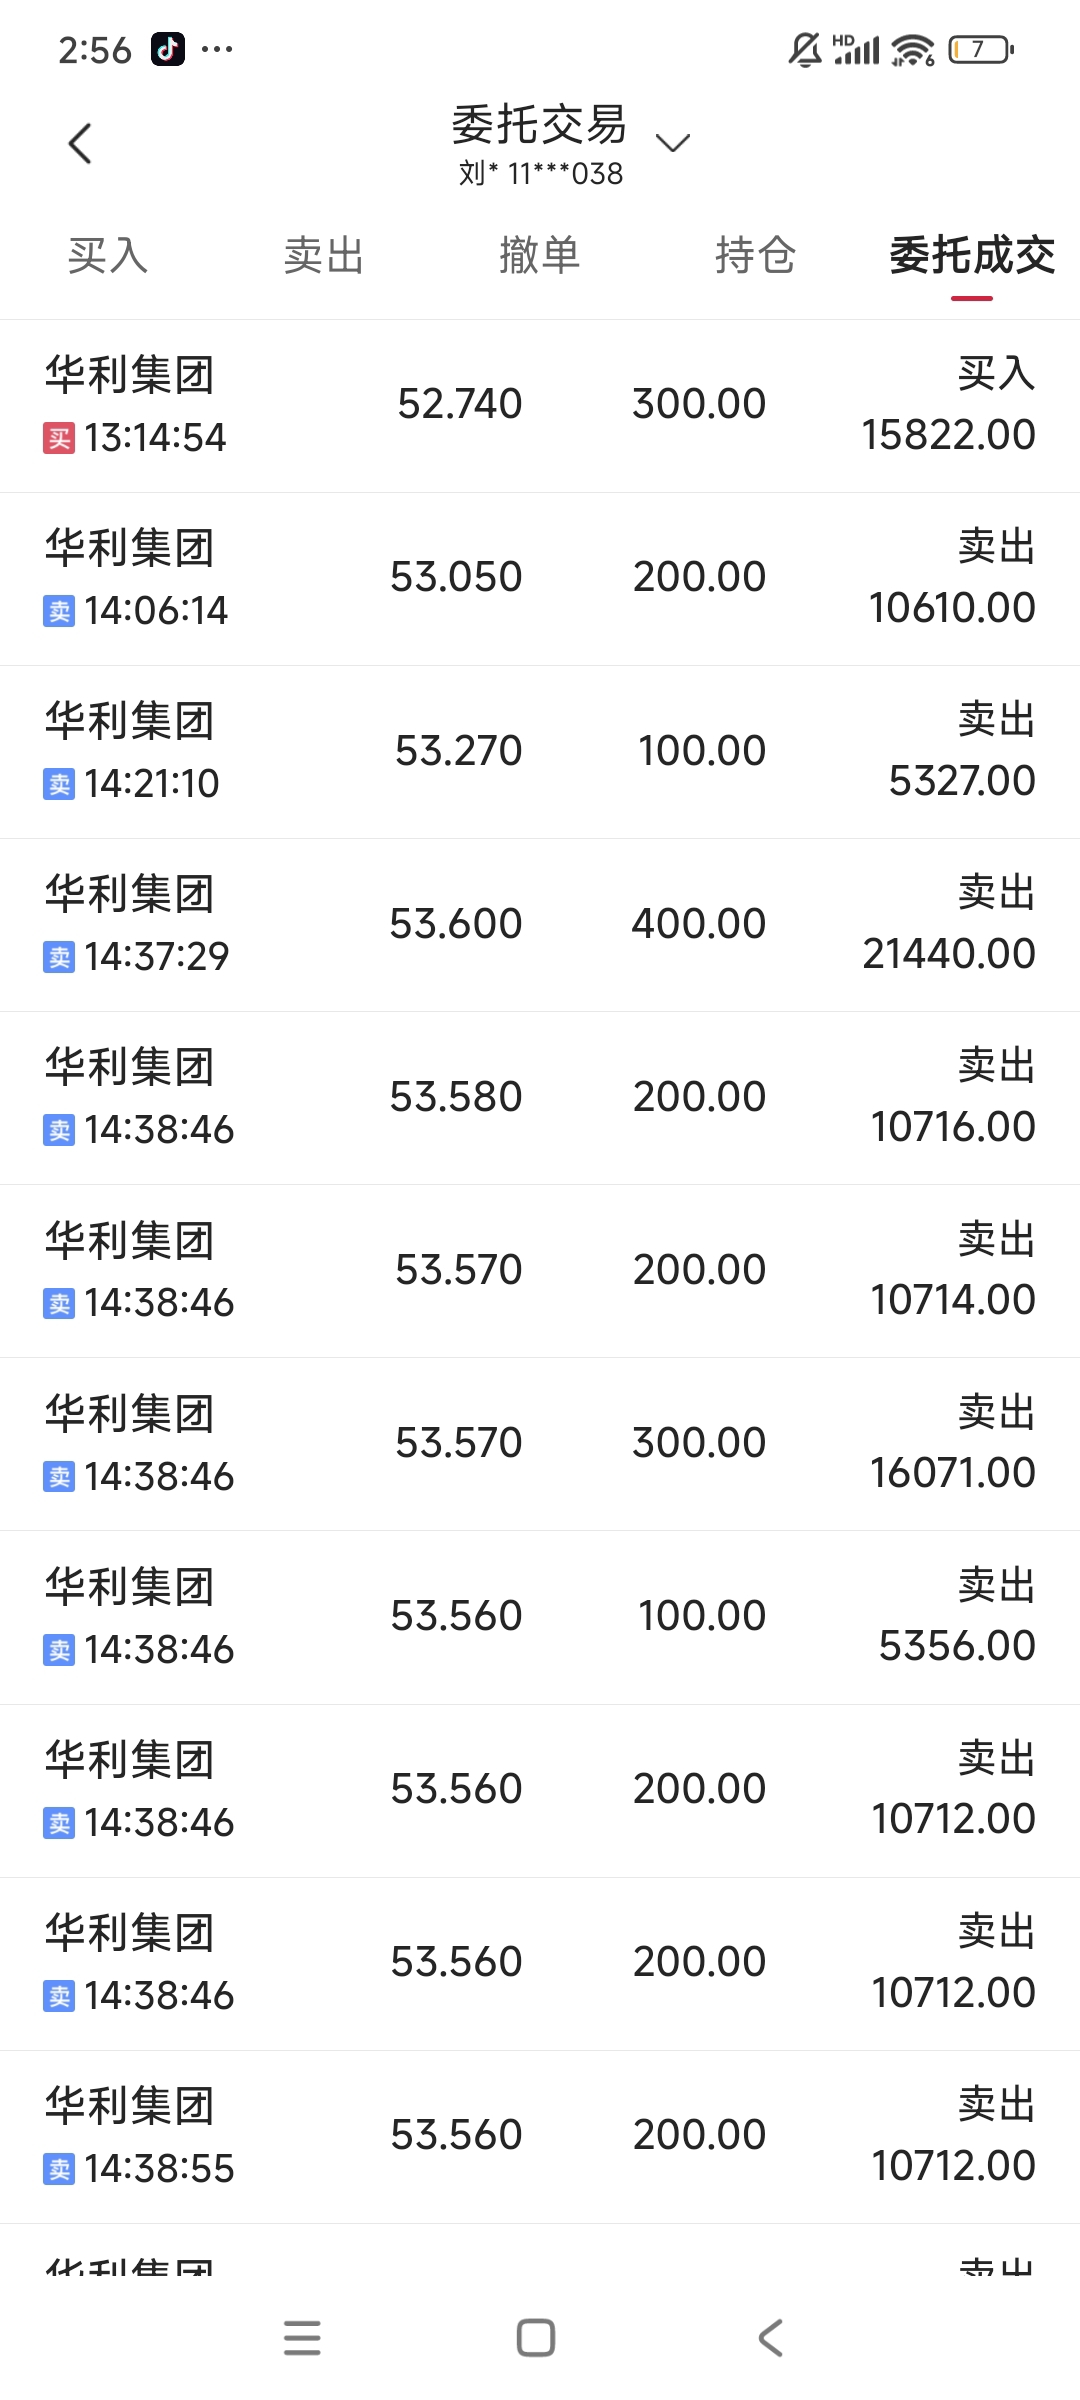Image resolution: width=1080 pixels, height=2400 pixels.
Task: Open the 300.00 sell order at 53.570
Action: pos(540,1444)
